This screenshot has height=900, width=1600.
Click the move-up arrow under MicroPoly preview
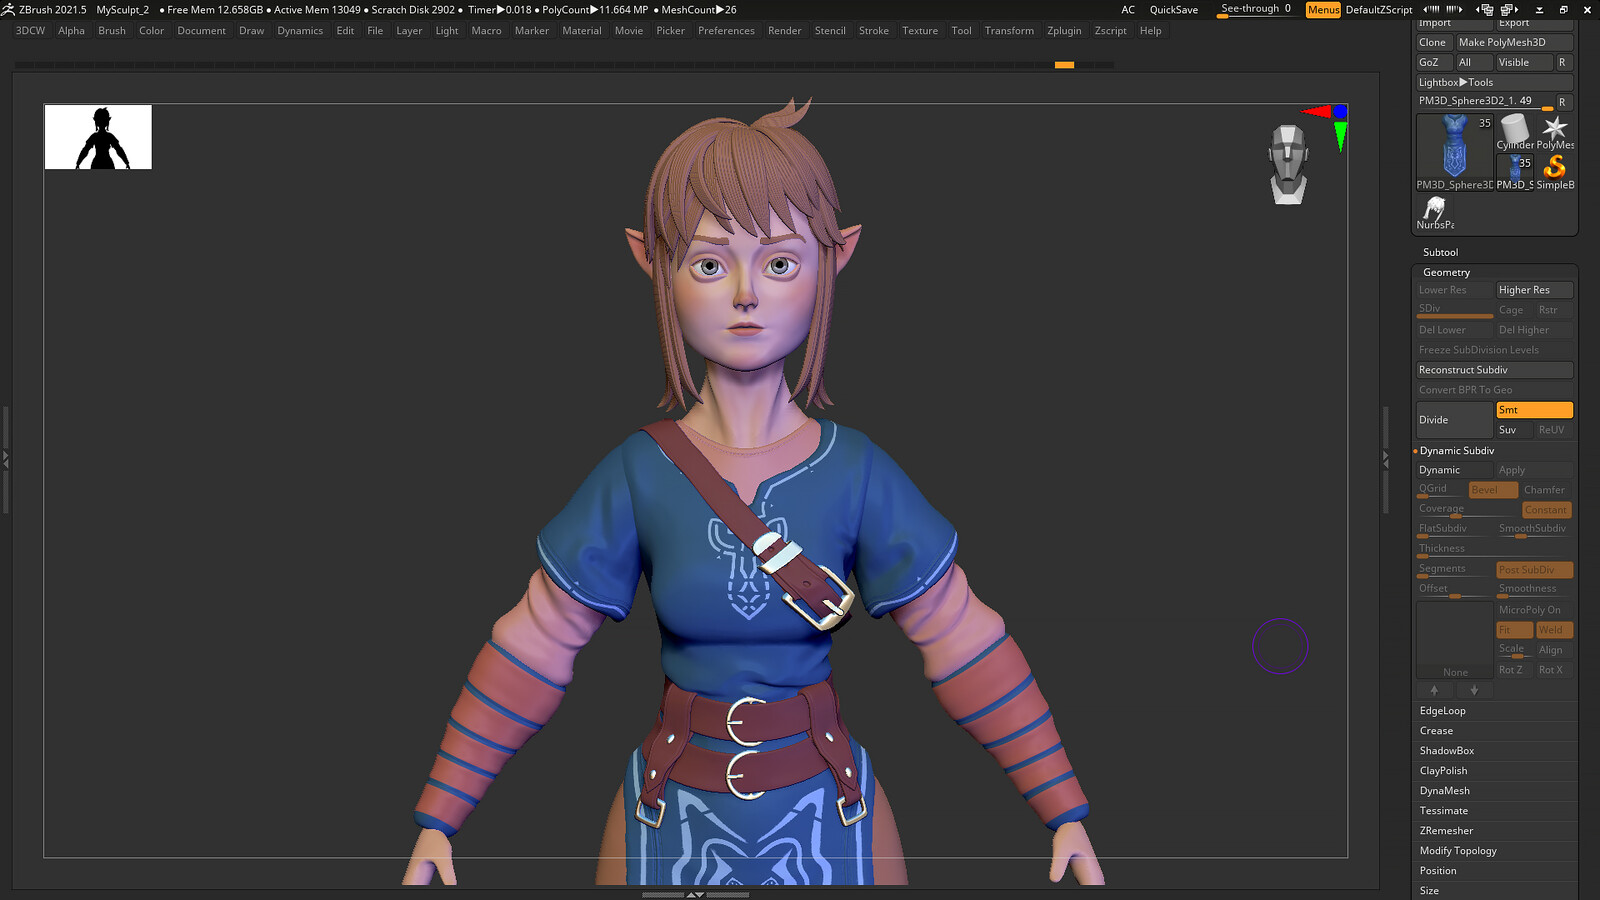[x=1434, y=690]
